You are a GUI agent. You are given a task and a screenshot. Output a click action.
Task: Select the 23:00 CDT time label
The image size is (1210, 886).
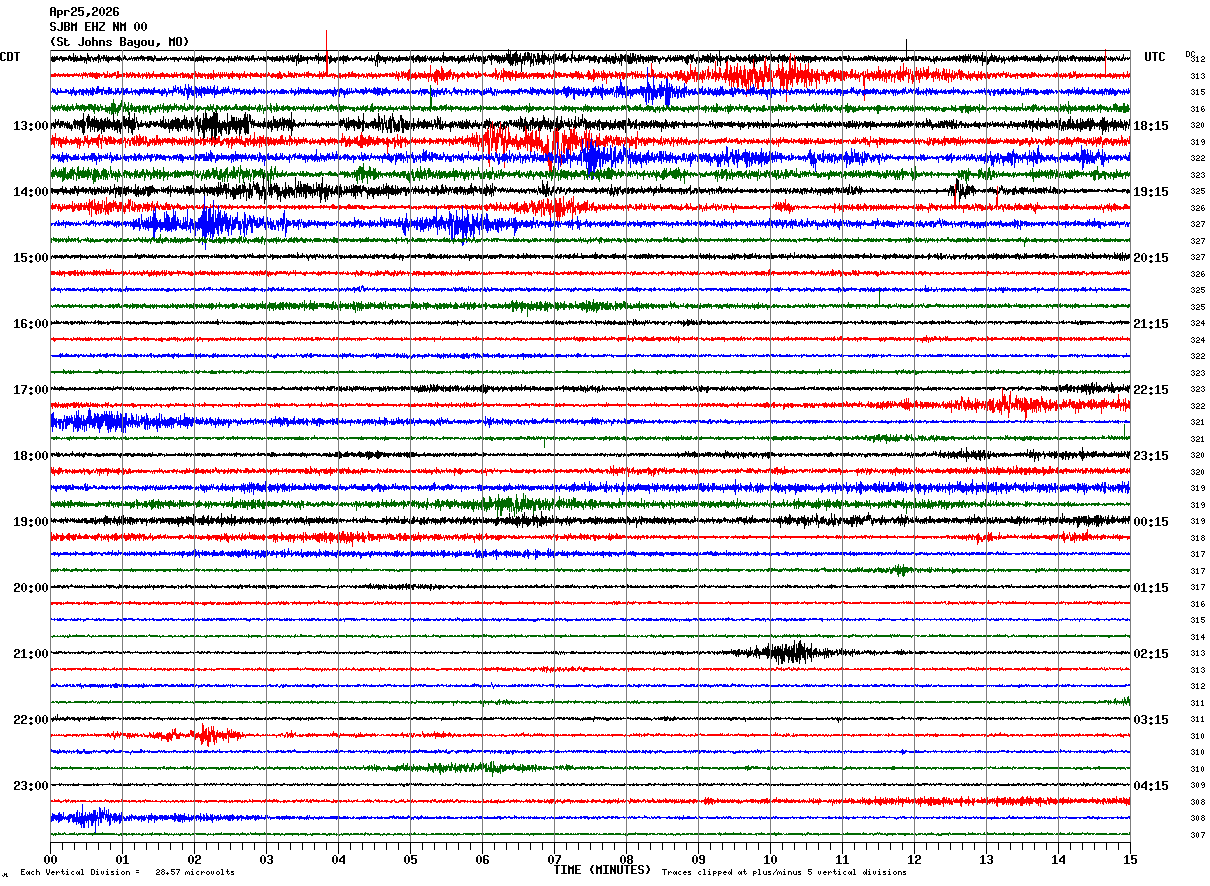click(x=30, y=785)
